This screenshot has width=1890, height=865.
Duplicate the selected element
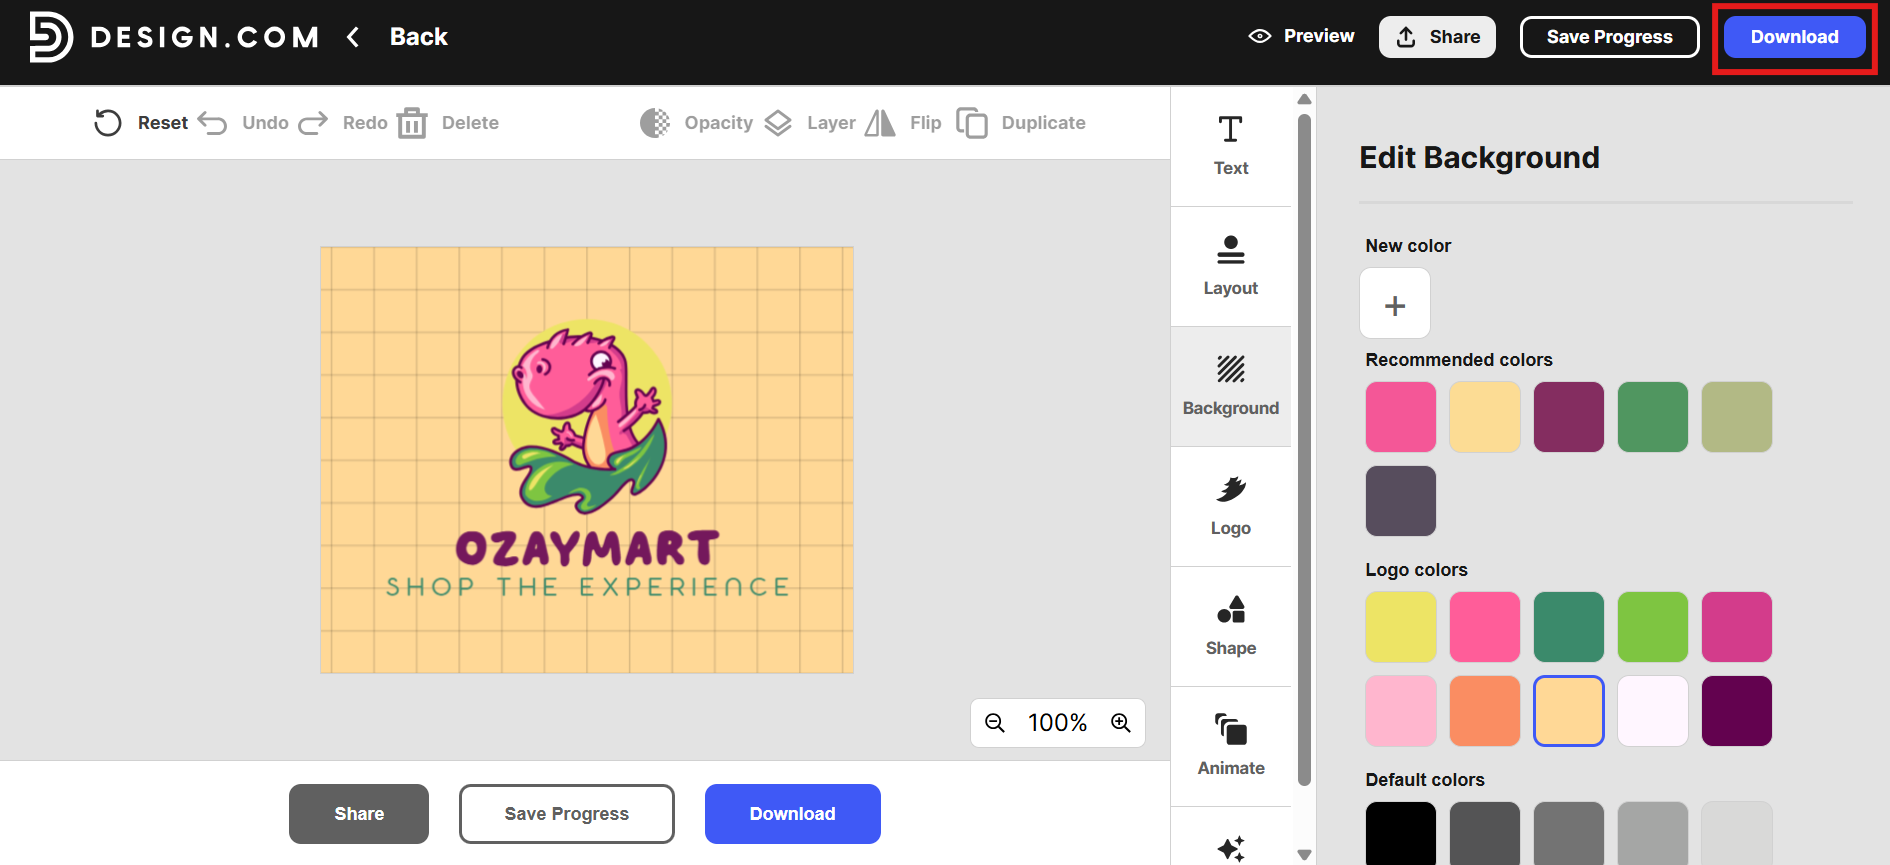(1021, 123)
